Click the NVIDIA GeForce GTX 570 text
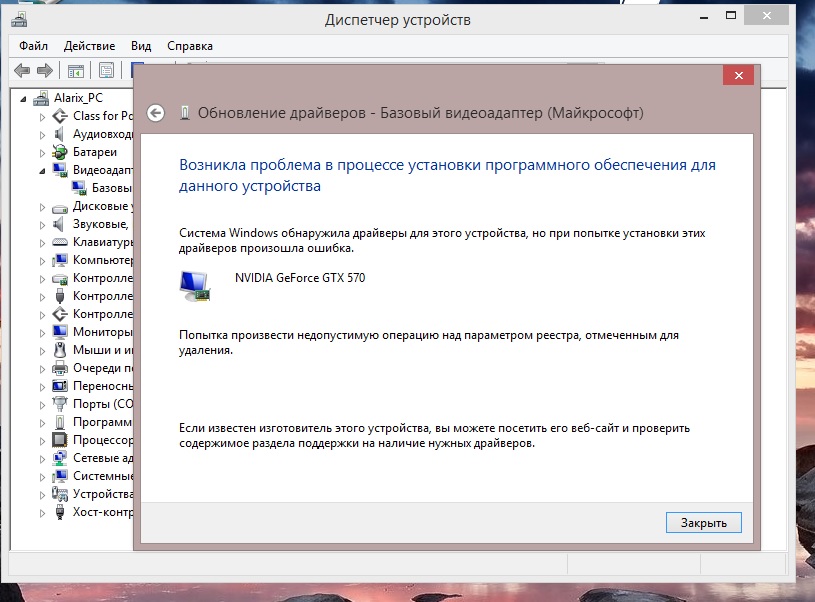 [x=300, y=278]
